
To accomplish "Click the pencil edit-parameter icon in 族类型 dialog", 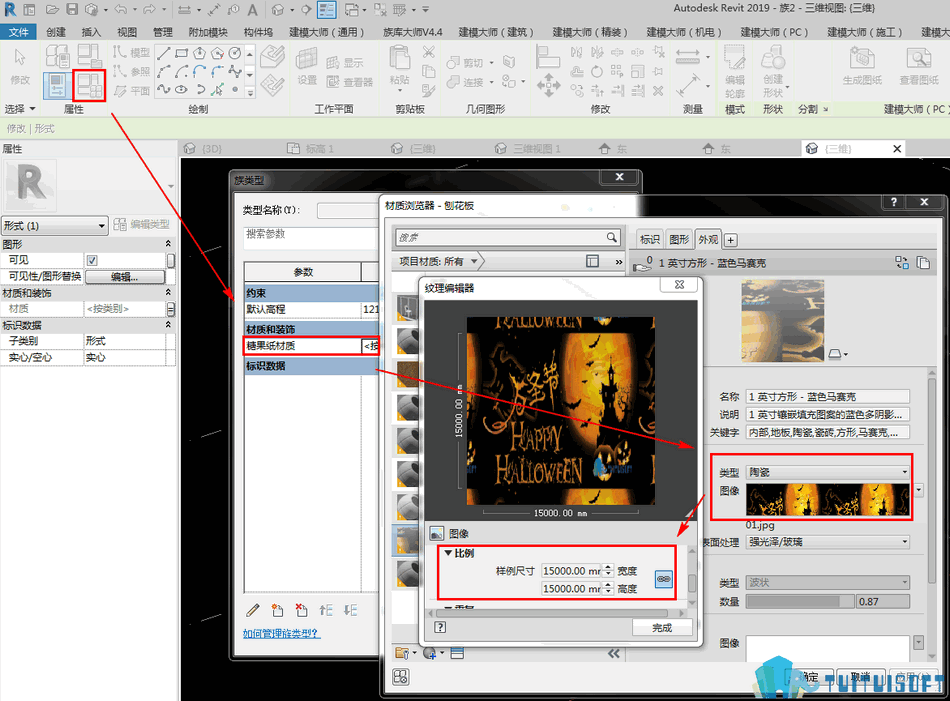I will [253, 610].
